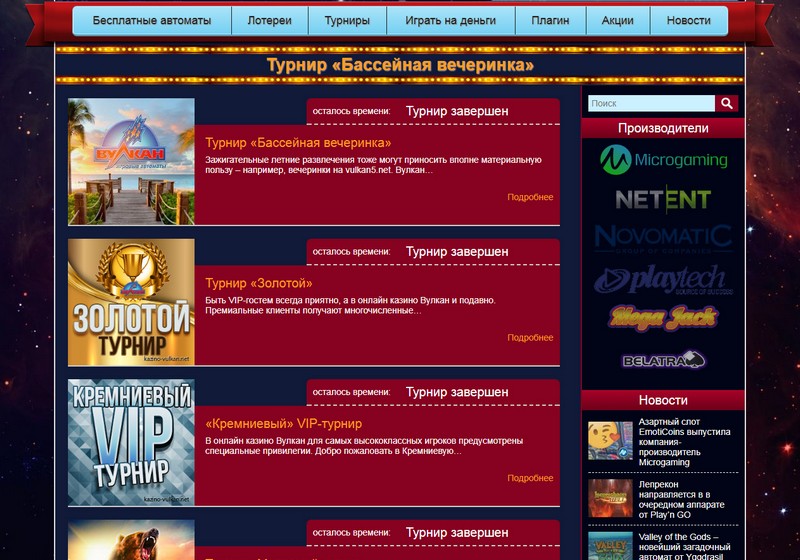This screenshot has height=560, width=800.
Task: Open the Плагин menu item
Action: point(551,21)
